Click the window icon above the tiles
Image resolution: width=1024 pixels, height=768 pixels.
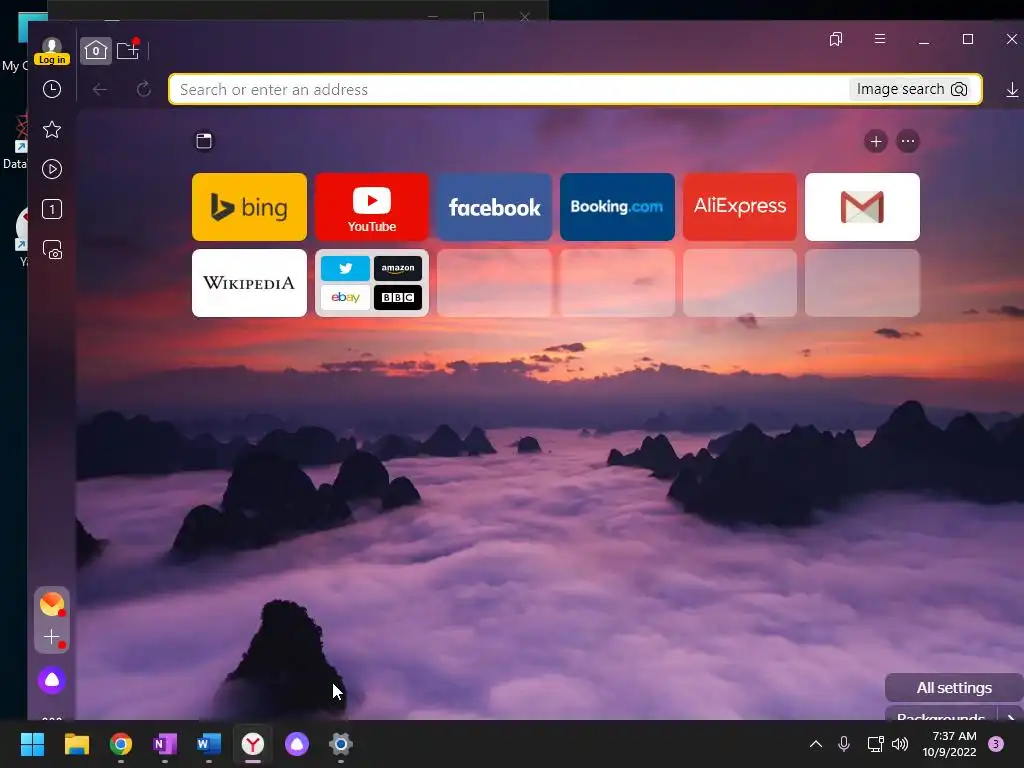coord(204,141)
